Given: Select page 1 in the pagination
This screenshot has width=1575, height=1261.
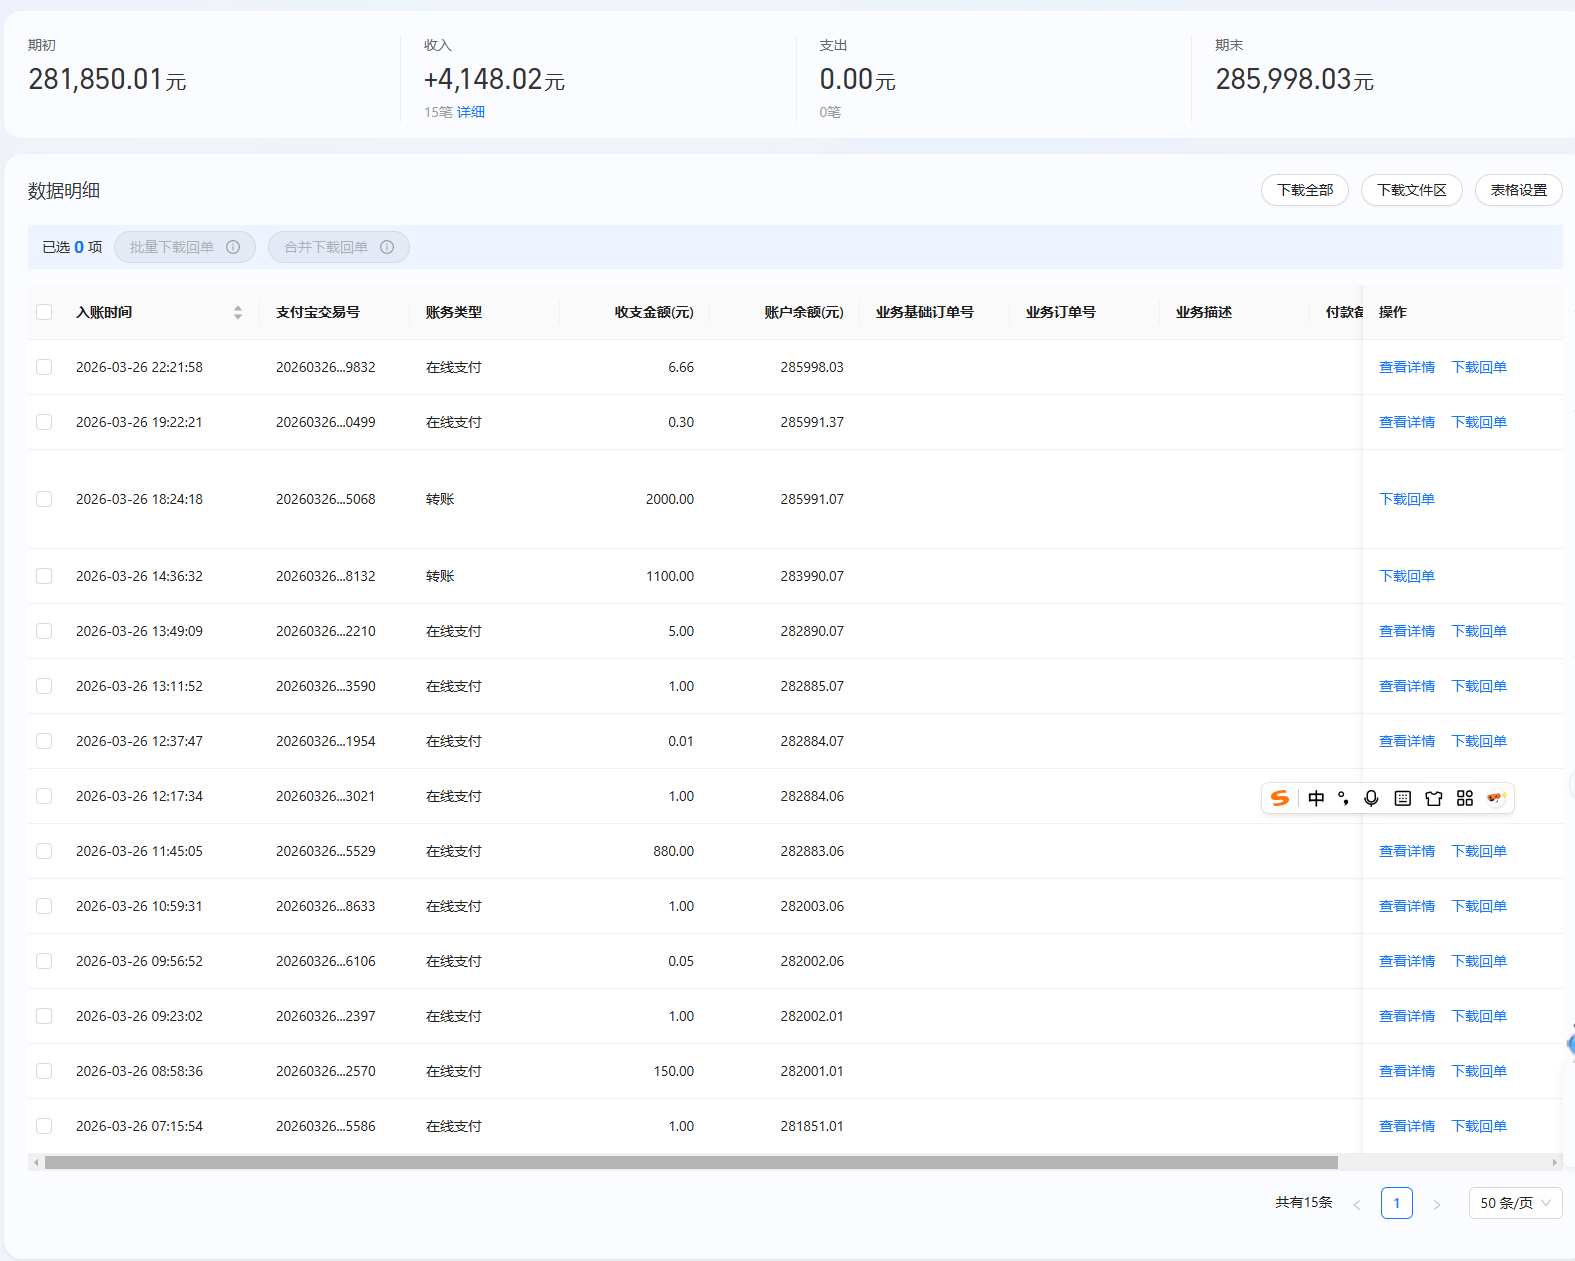Looking at the screenshot, I should 1396,1203.
